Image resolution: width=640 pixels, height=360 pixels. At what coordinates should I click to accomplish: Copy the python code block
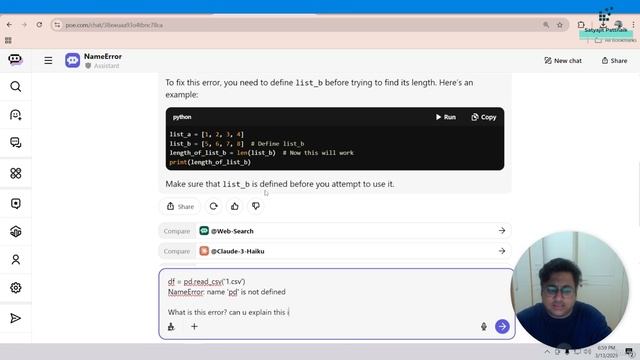click(x=484, y=117)
